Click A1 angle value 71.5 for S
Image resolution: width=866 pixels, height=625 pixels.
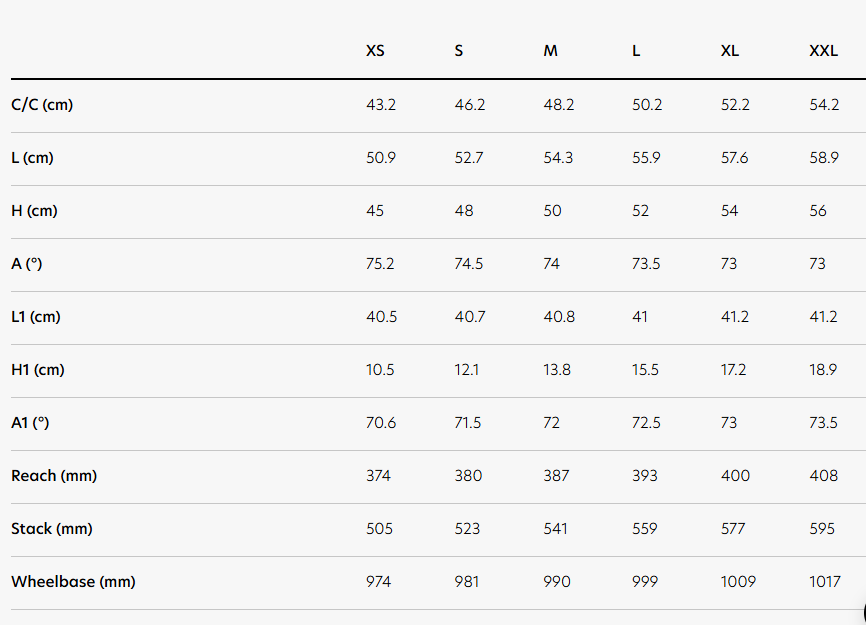(467, 423)
